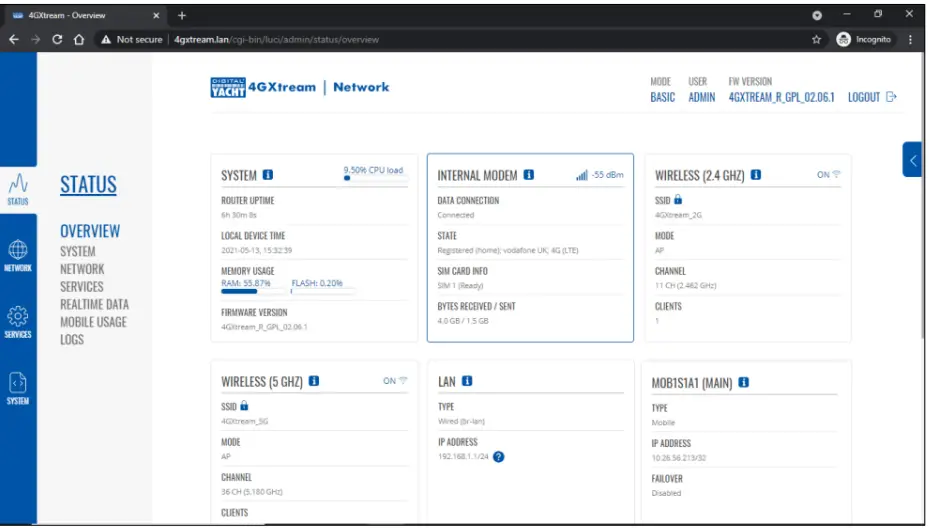Viewport: 930px width, 528px height.
Task: Expand the right side panel arrow
Action: [x=912, y=160]
